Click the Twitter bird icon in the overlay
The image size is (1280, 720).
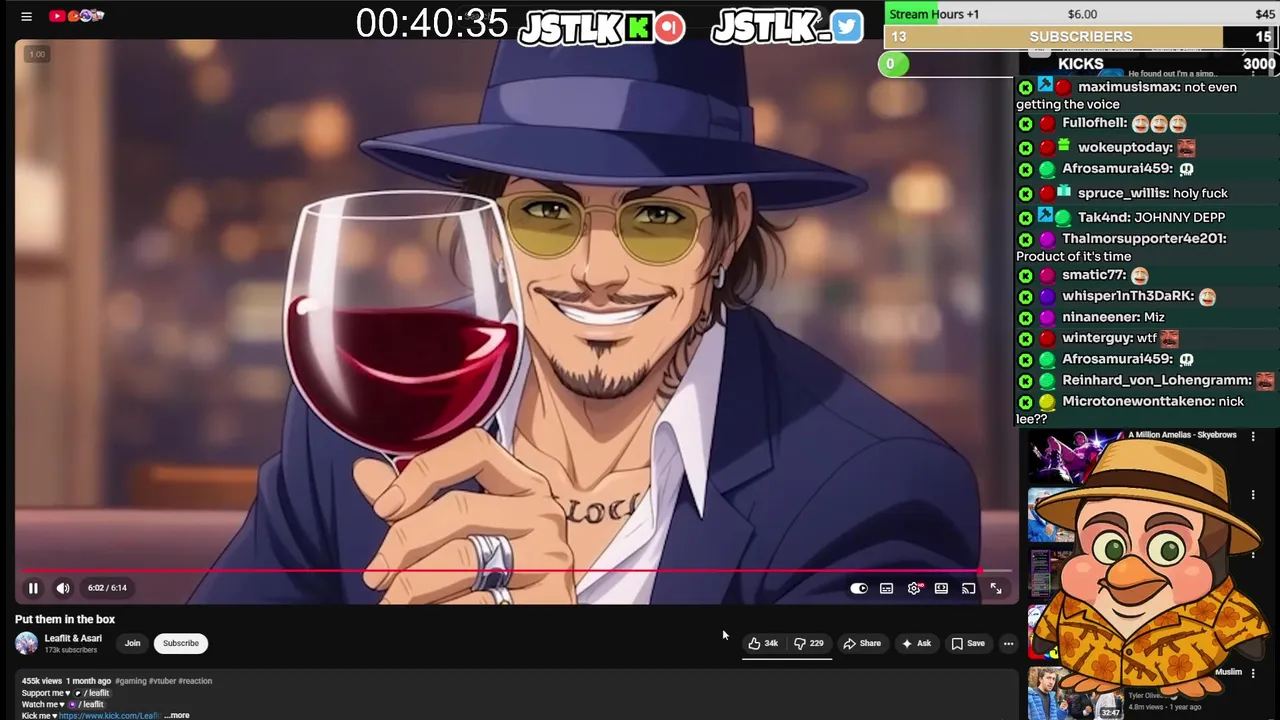coord(847,27)
